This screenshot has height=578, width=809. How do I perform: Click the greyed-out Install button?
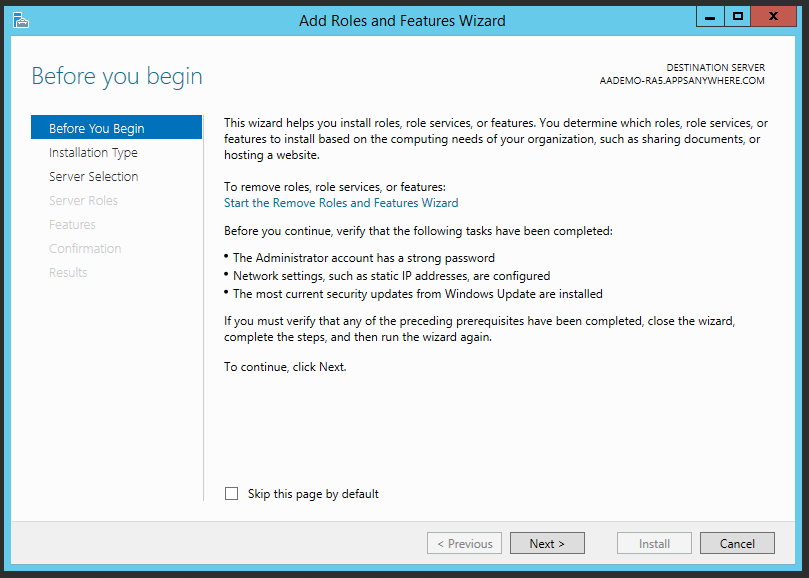(654, 544)
